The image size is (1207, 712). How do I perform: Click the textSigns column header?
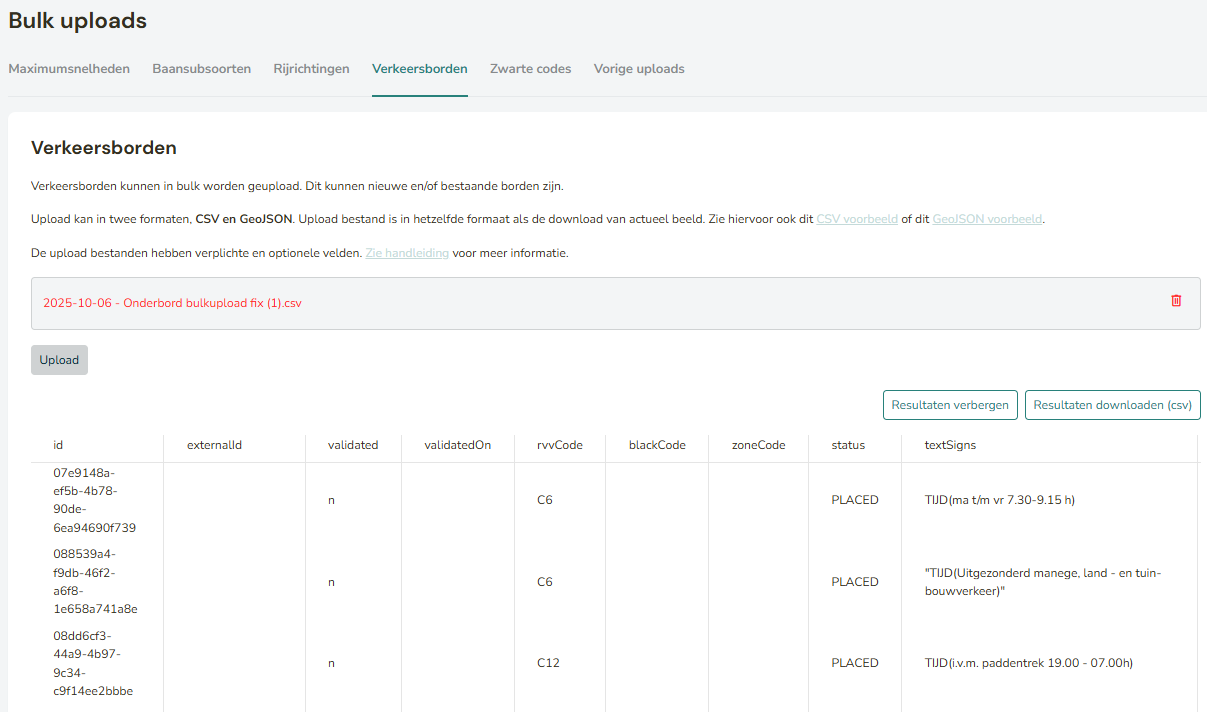tap(950, 445)
